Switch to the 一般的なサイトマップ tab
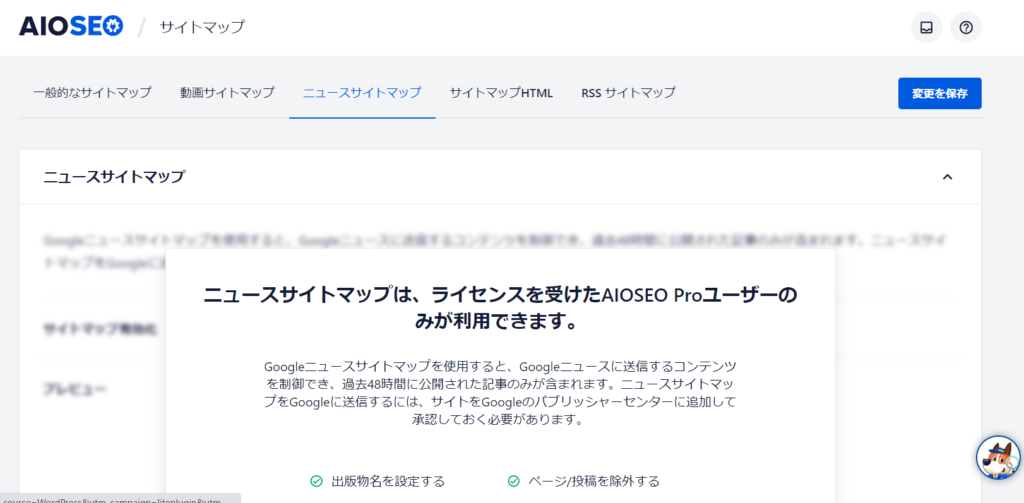The image size is (1024, 503). click(x=92, y=93)
